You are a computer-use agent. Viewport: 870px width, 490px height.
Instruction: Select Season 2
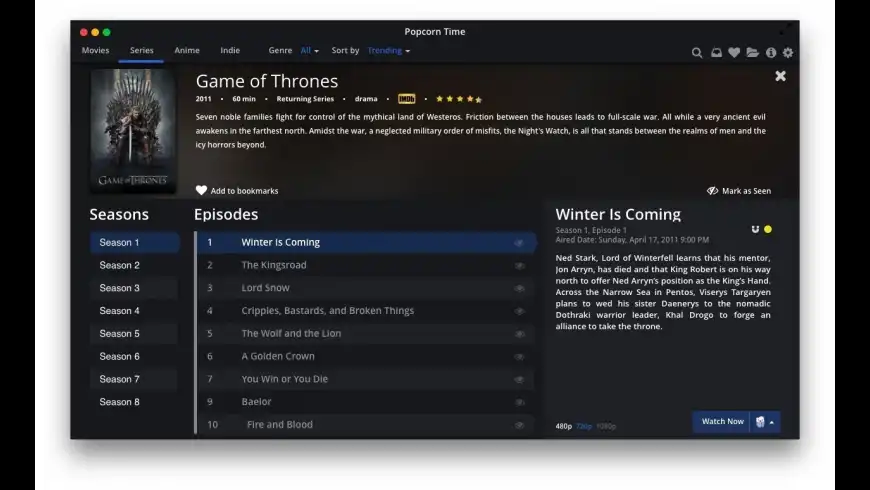point(135,265)
